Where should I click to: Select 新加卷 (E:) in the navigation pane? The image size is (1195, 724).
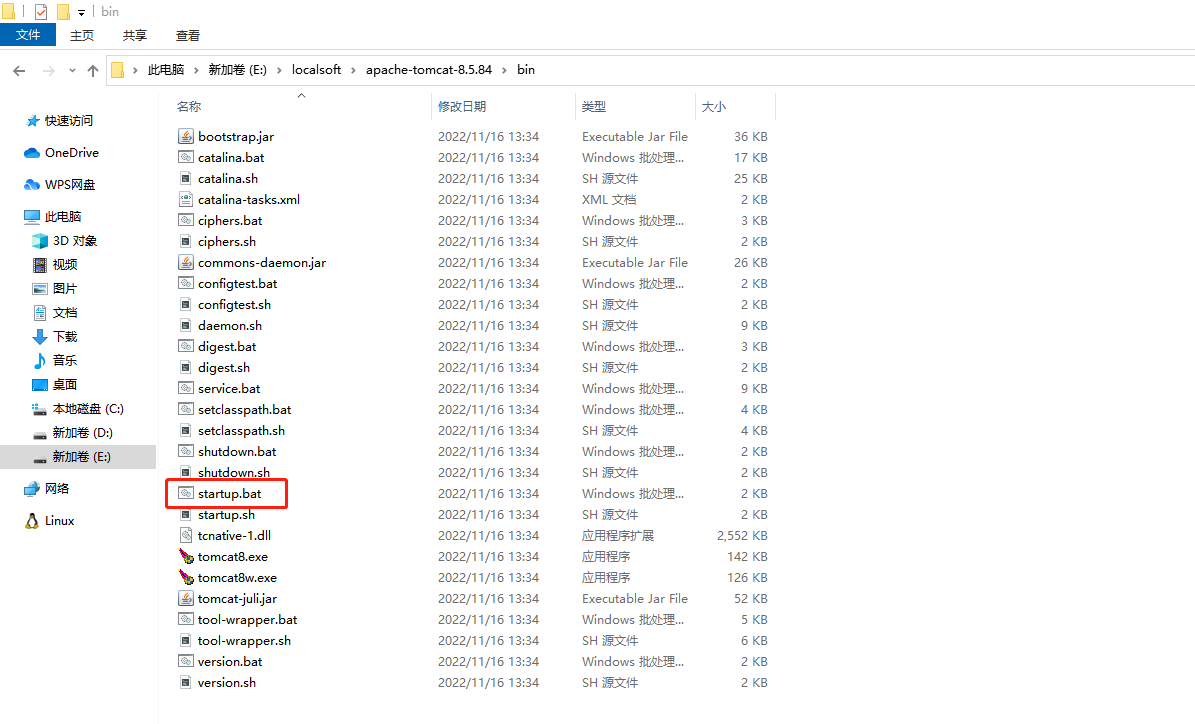[82, 457]
